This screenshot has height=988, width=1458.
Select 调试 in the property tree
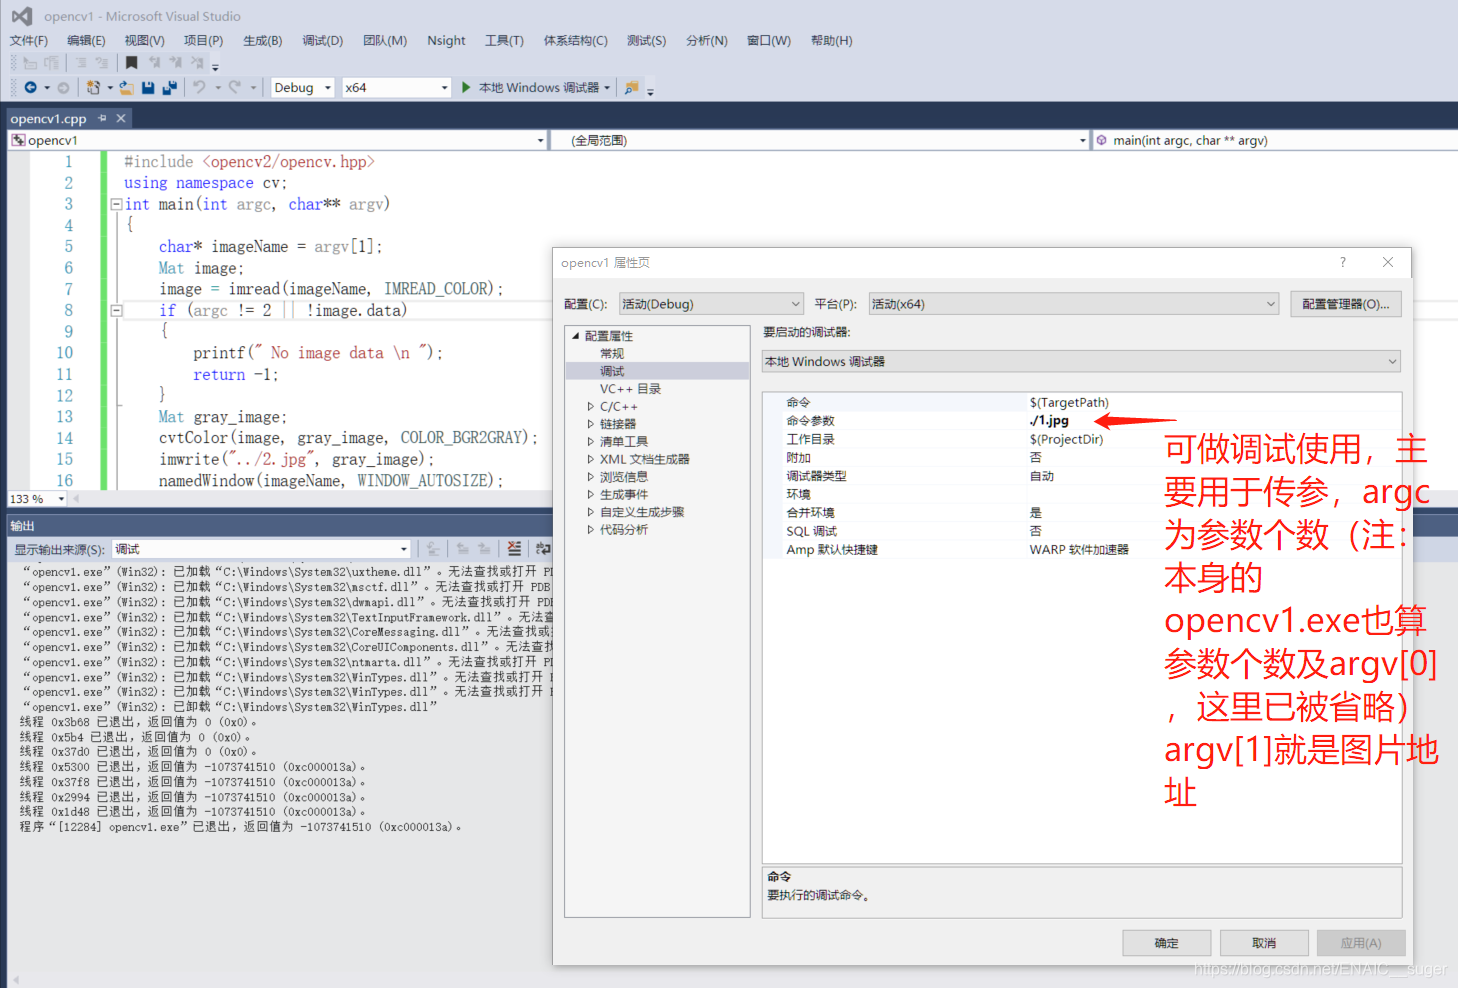tap(612, 371)
